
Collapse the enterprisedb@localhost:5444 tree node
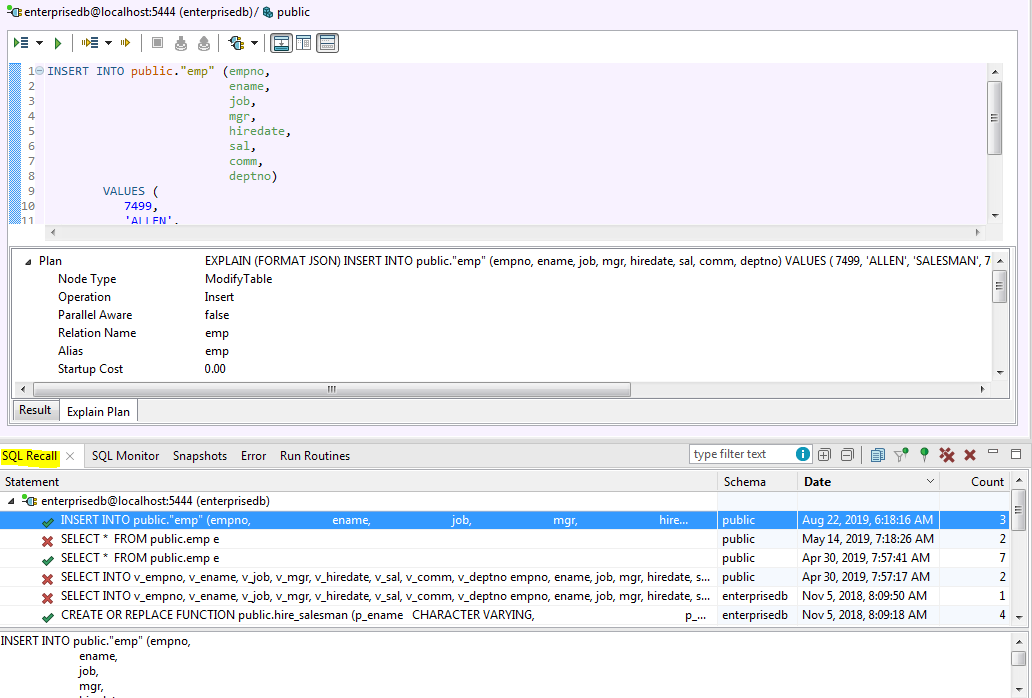[11, 501]
